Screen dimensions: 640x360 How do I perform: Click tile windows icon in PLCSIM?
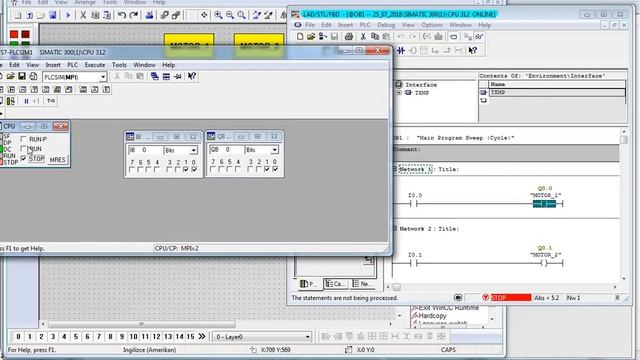tap(166, 76)
